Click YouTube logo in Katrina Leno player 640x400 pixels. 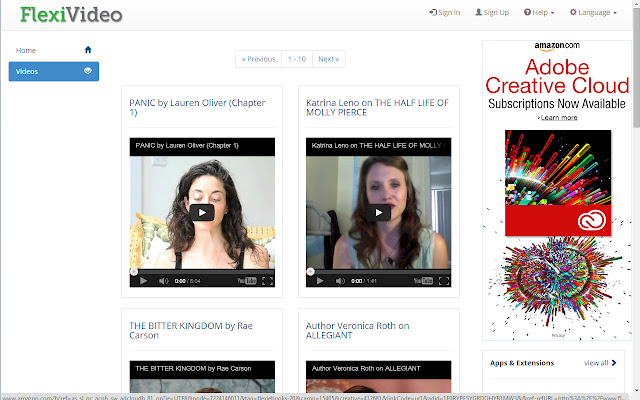coord(423,281)
